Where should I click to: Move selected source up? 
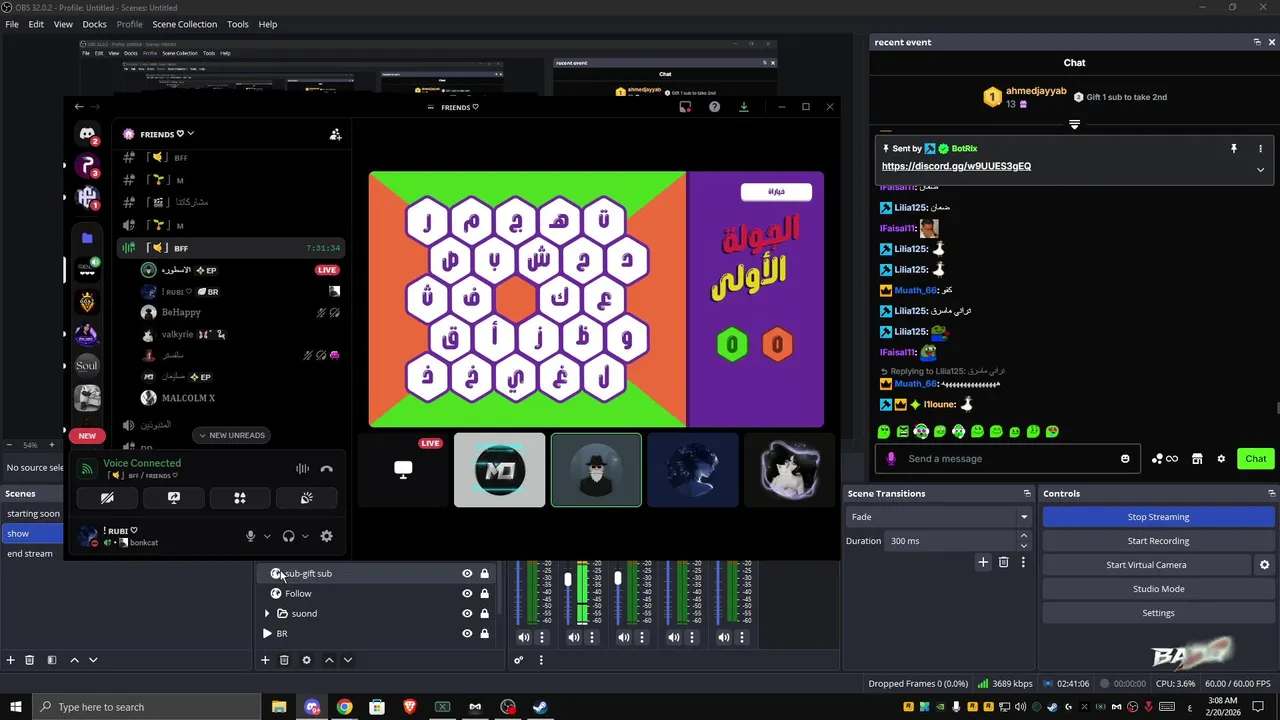click(329, 660)
